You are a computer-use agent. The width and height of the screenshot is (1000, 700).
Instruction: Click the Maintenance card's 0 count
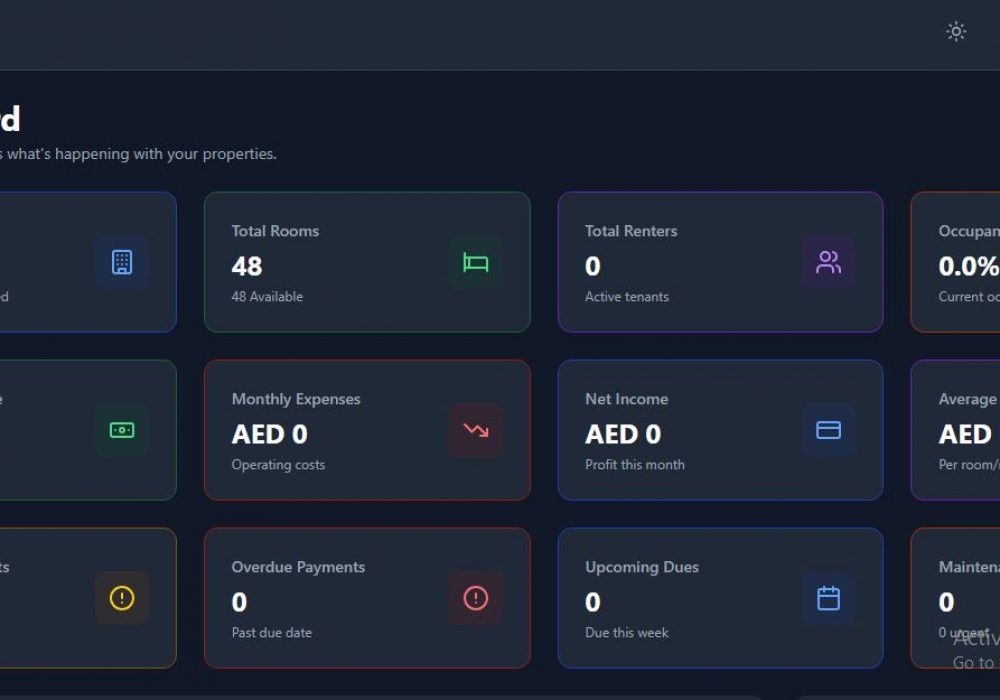coord(946,602)
